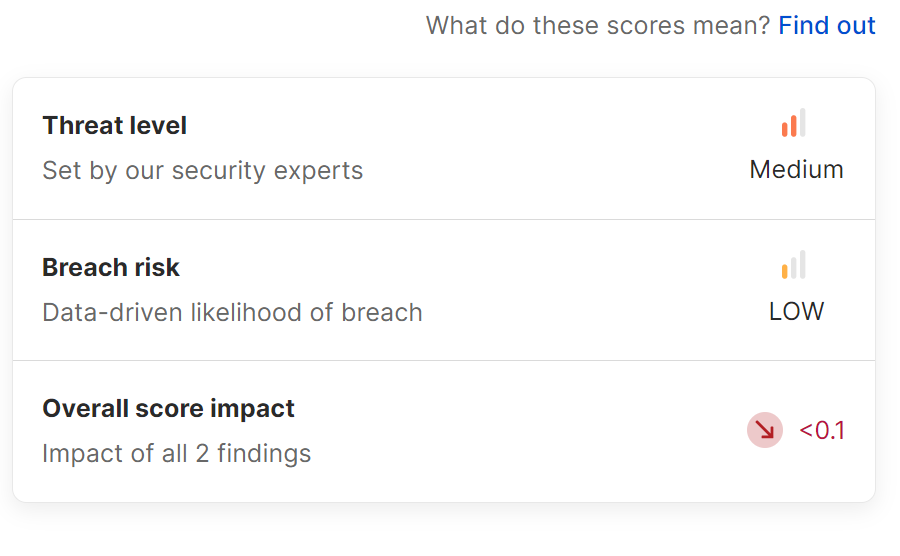Click the LOW breach risk label
Viewport: 900px width, 556px height.
pyautogui.click(x=796, y=312)
